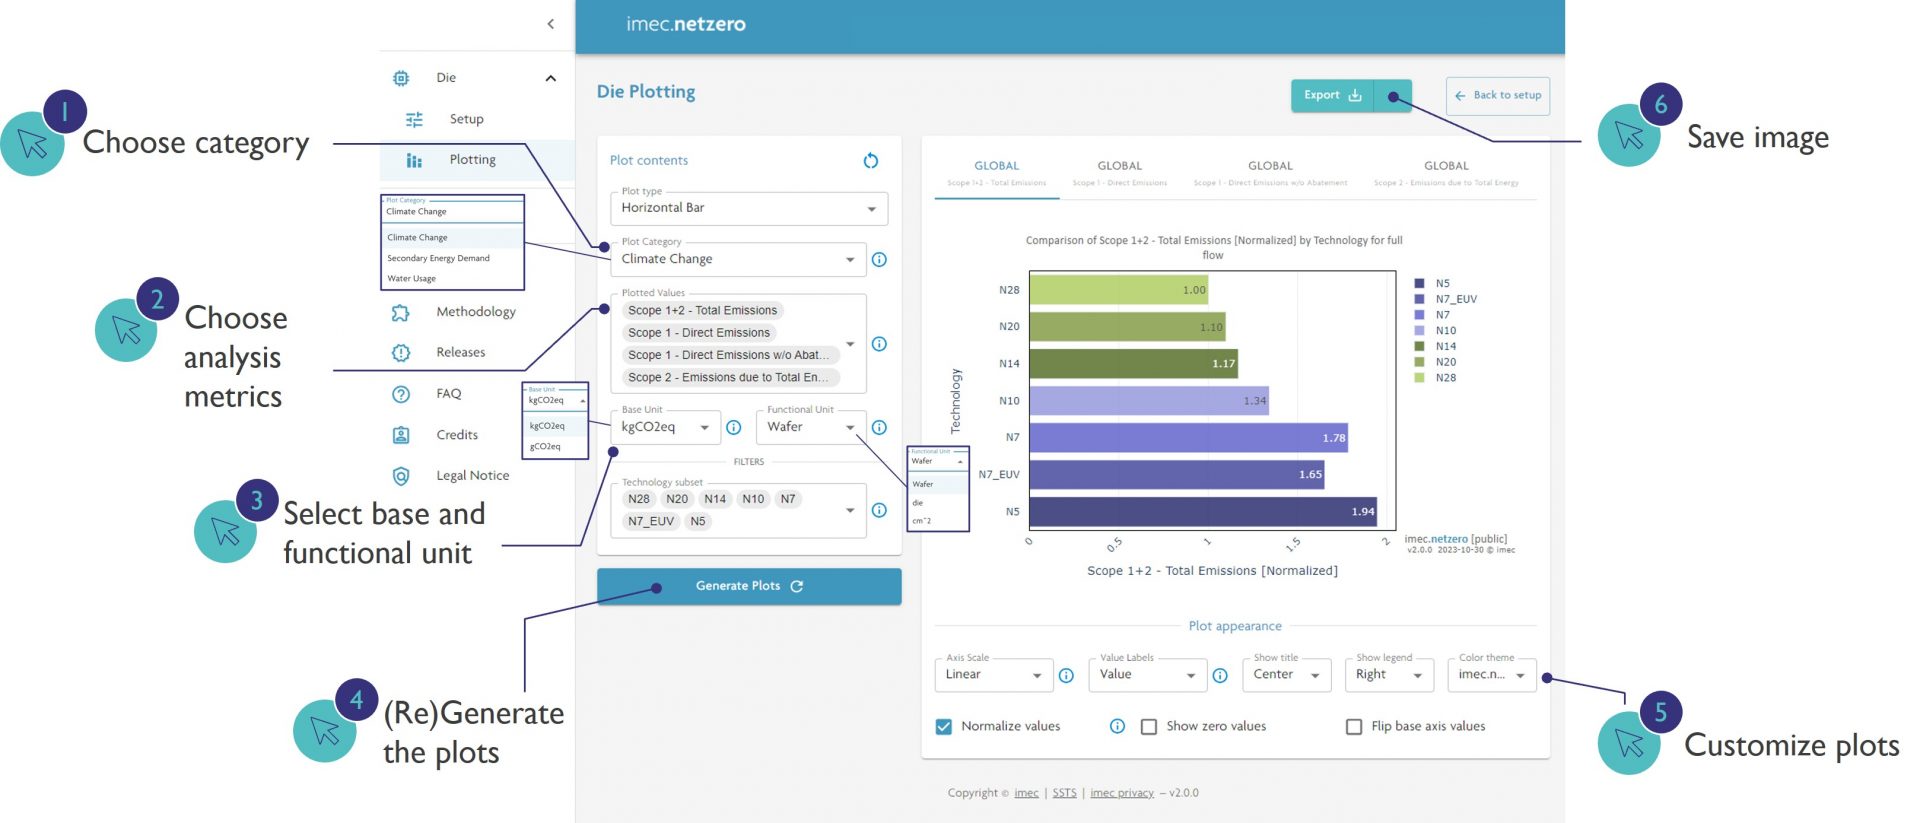Open the imec privacy footer link

tap(1121, 793)
